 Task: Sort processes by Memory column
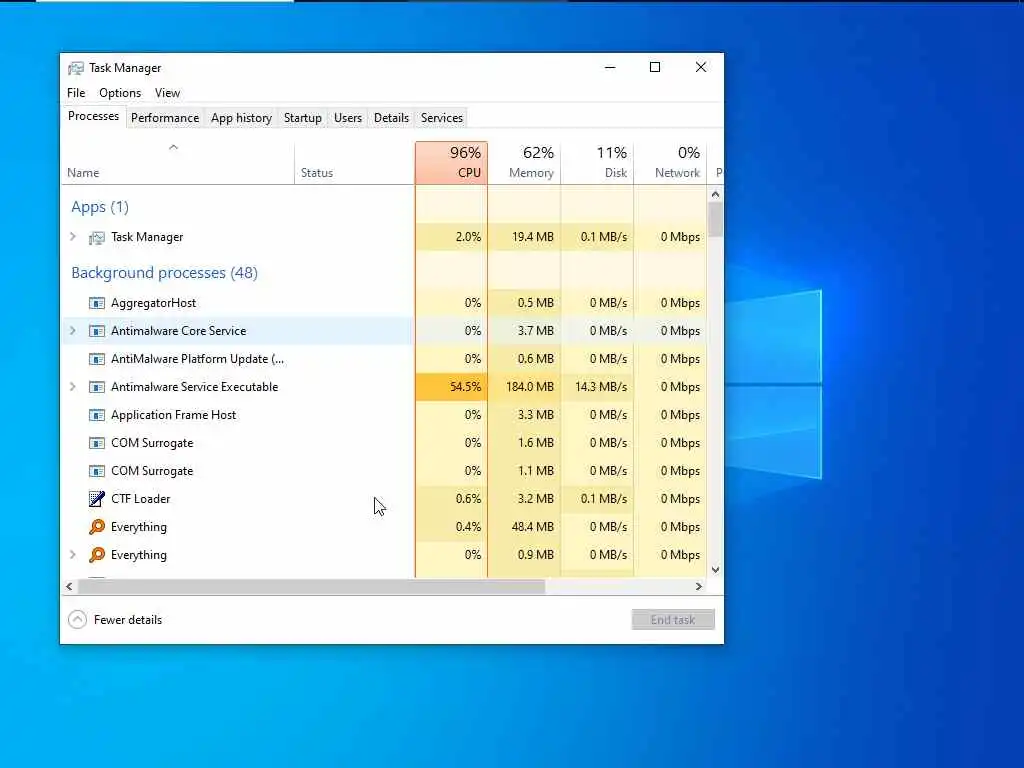[x=524, y=163]
